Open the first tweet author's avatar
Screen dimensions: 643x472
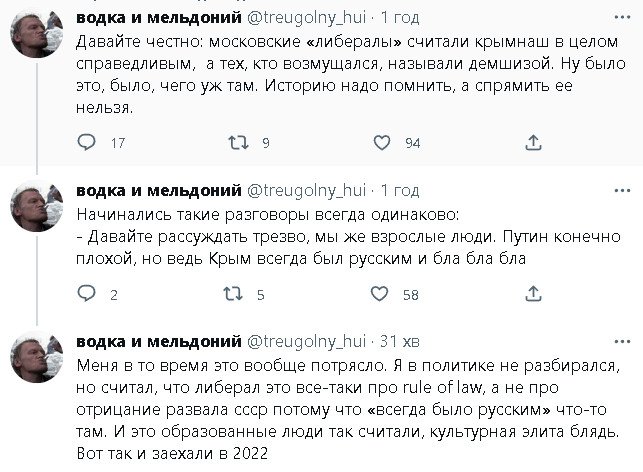37,39
